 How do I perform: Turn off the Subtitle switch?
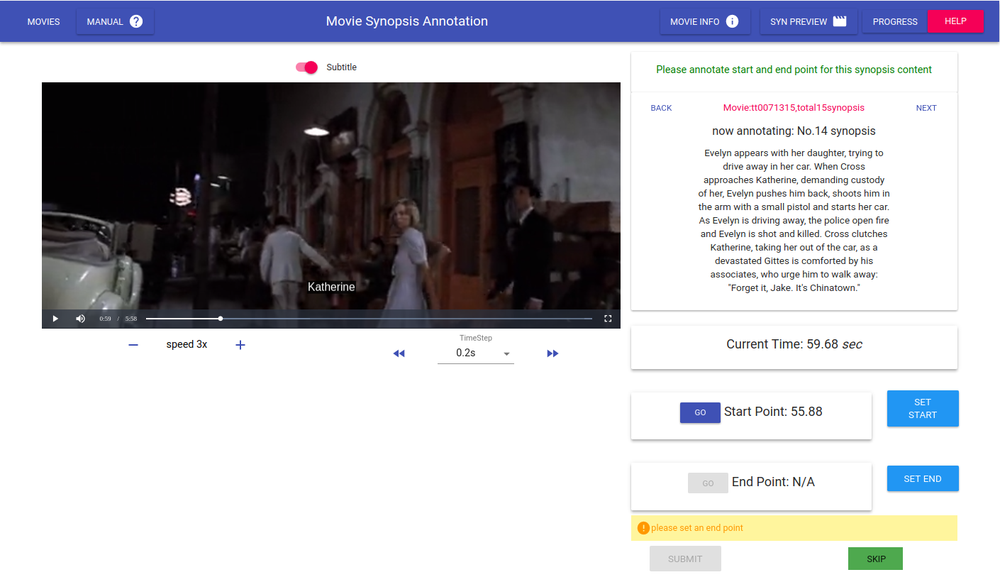(307, 67)
